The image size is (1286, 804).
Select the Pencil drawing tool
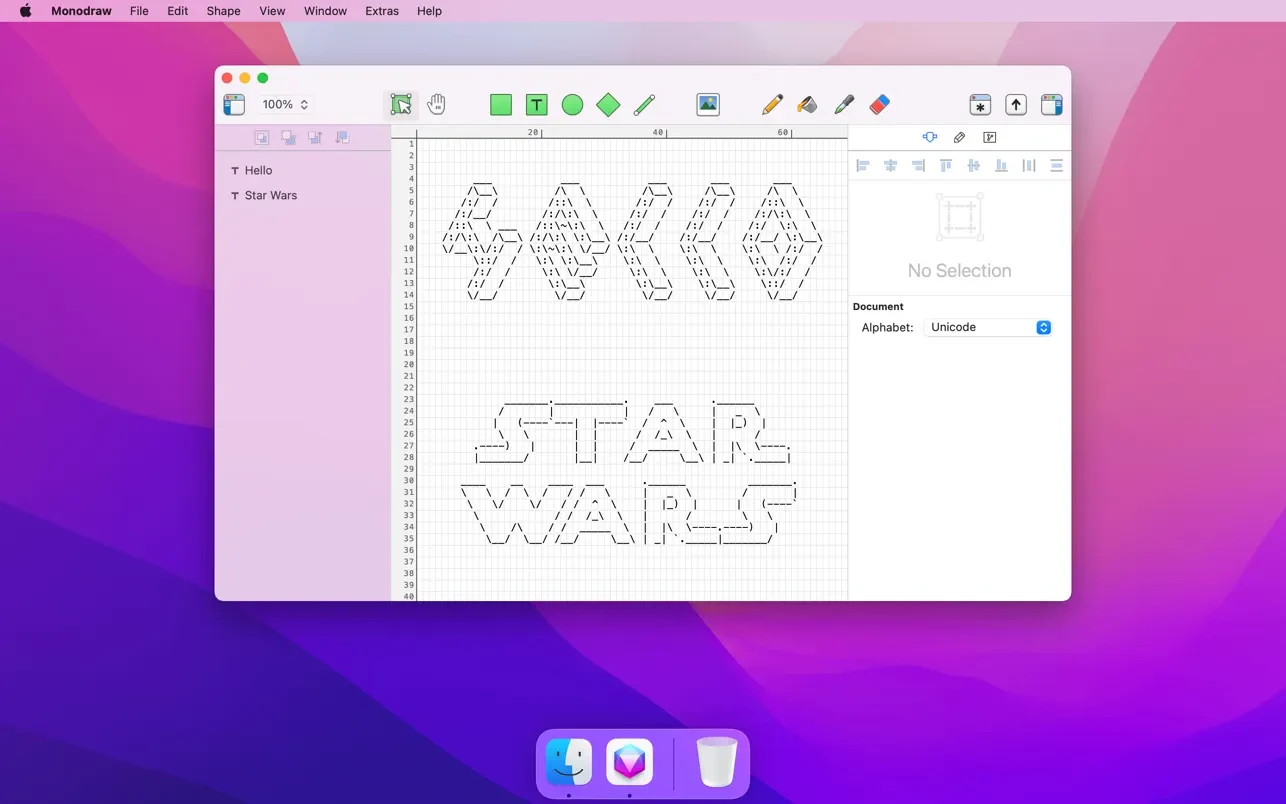point(772,105)
